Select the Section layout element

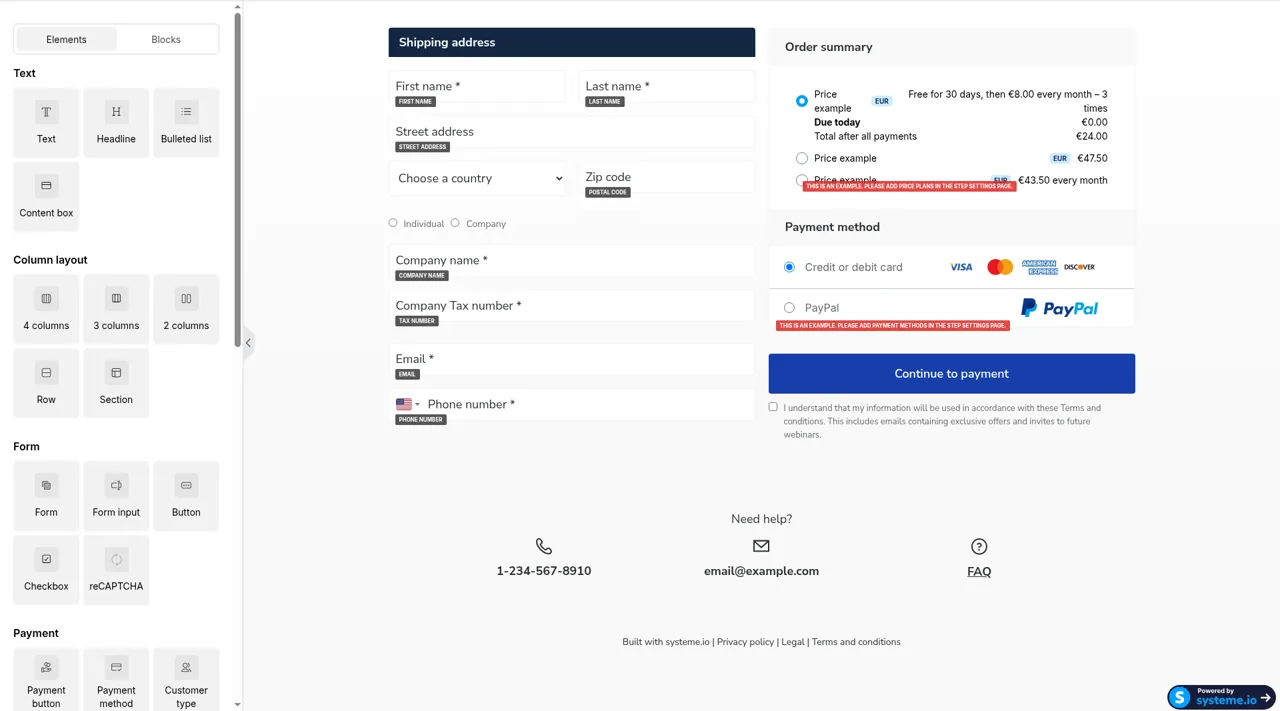(x=116, y=383)
